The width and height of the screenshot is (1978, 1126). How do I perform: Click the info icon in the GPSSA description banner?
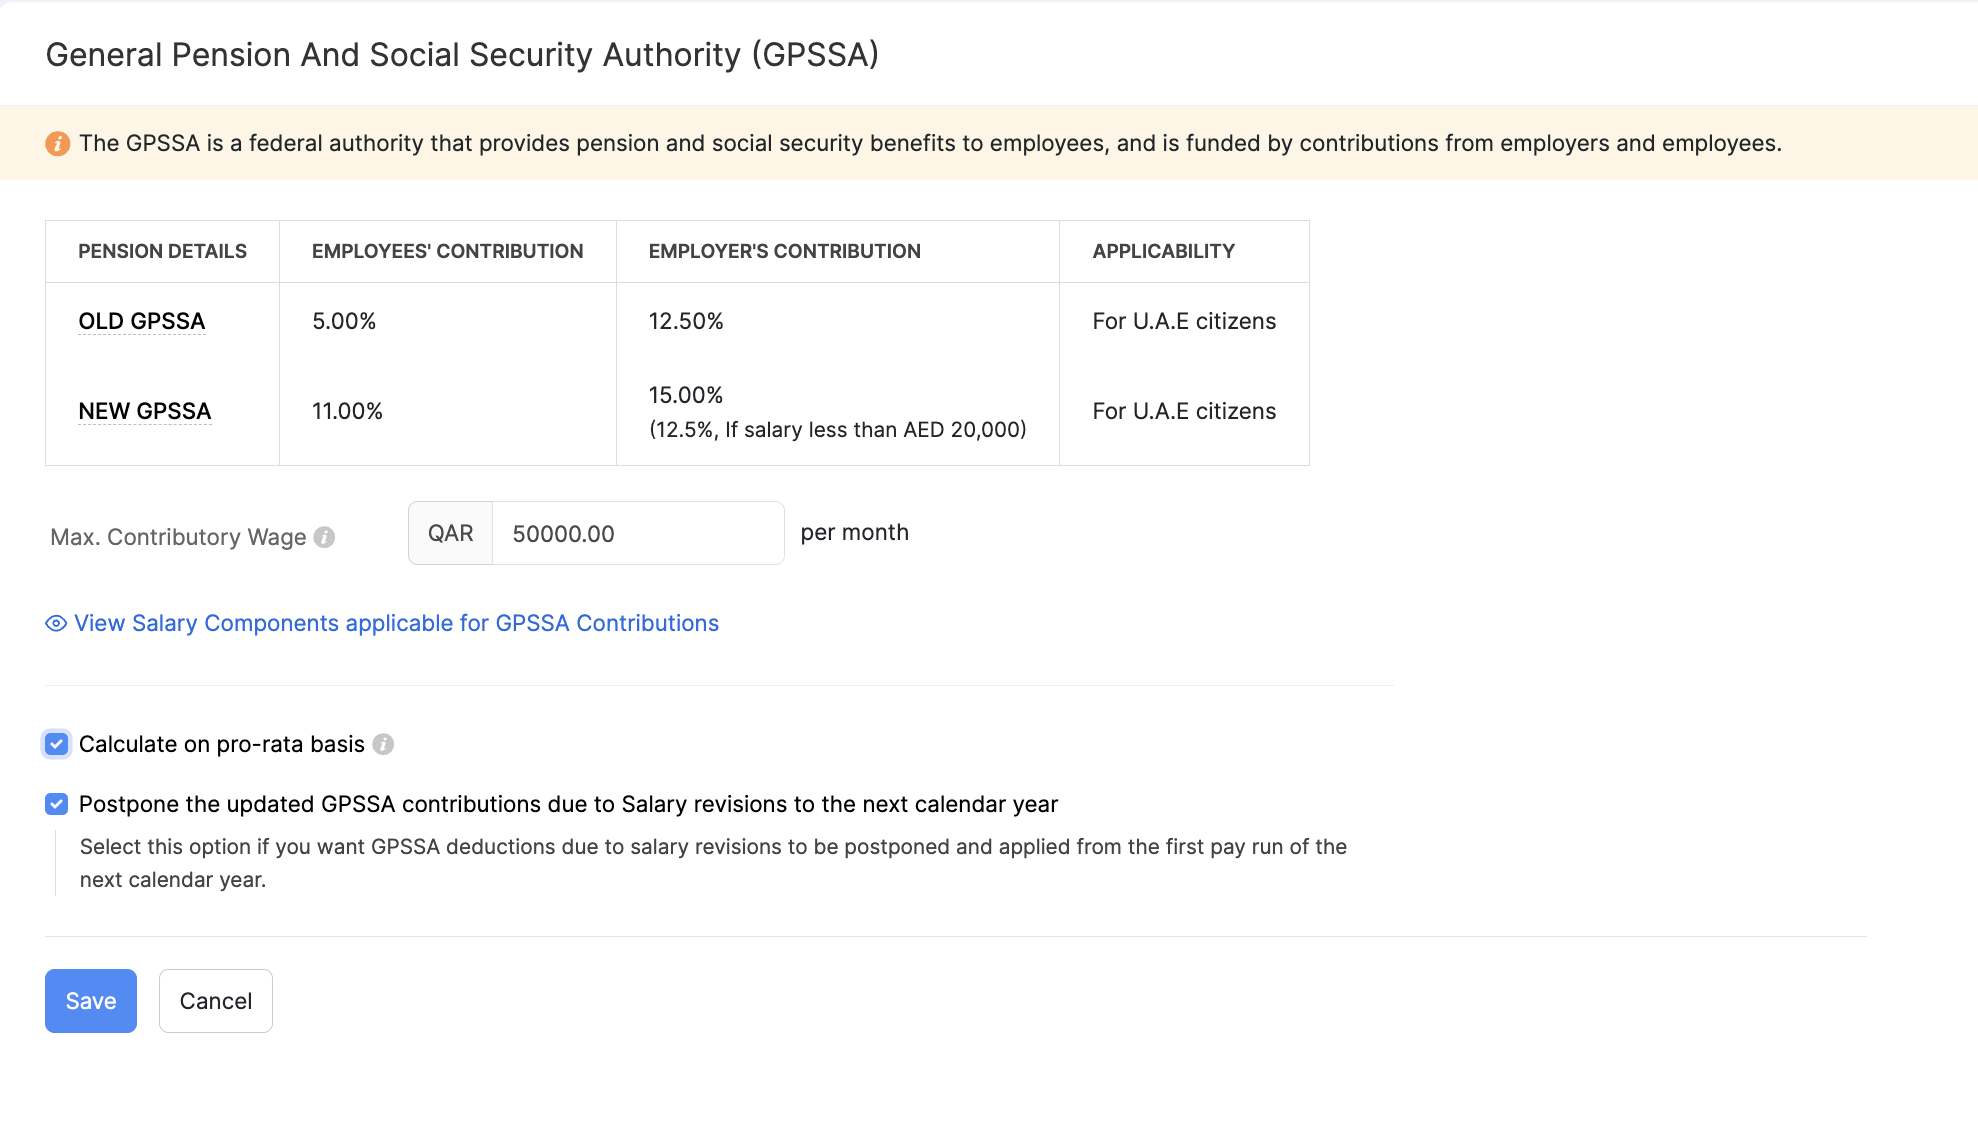(x=58, y=143)
